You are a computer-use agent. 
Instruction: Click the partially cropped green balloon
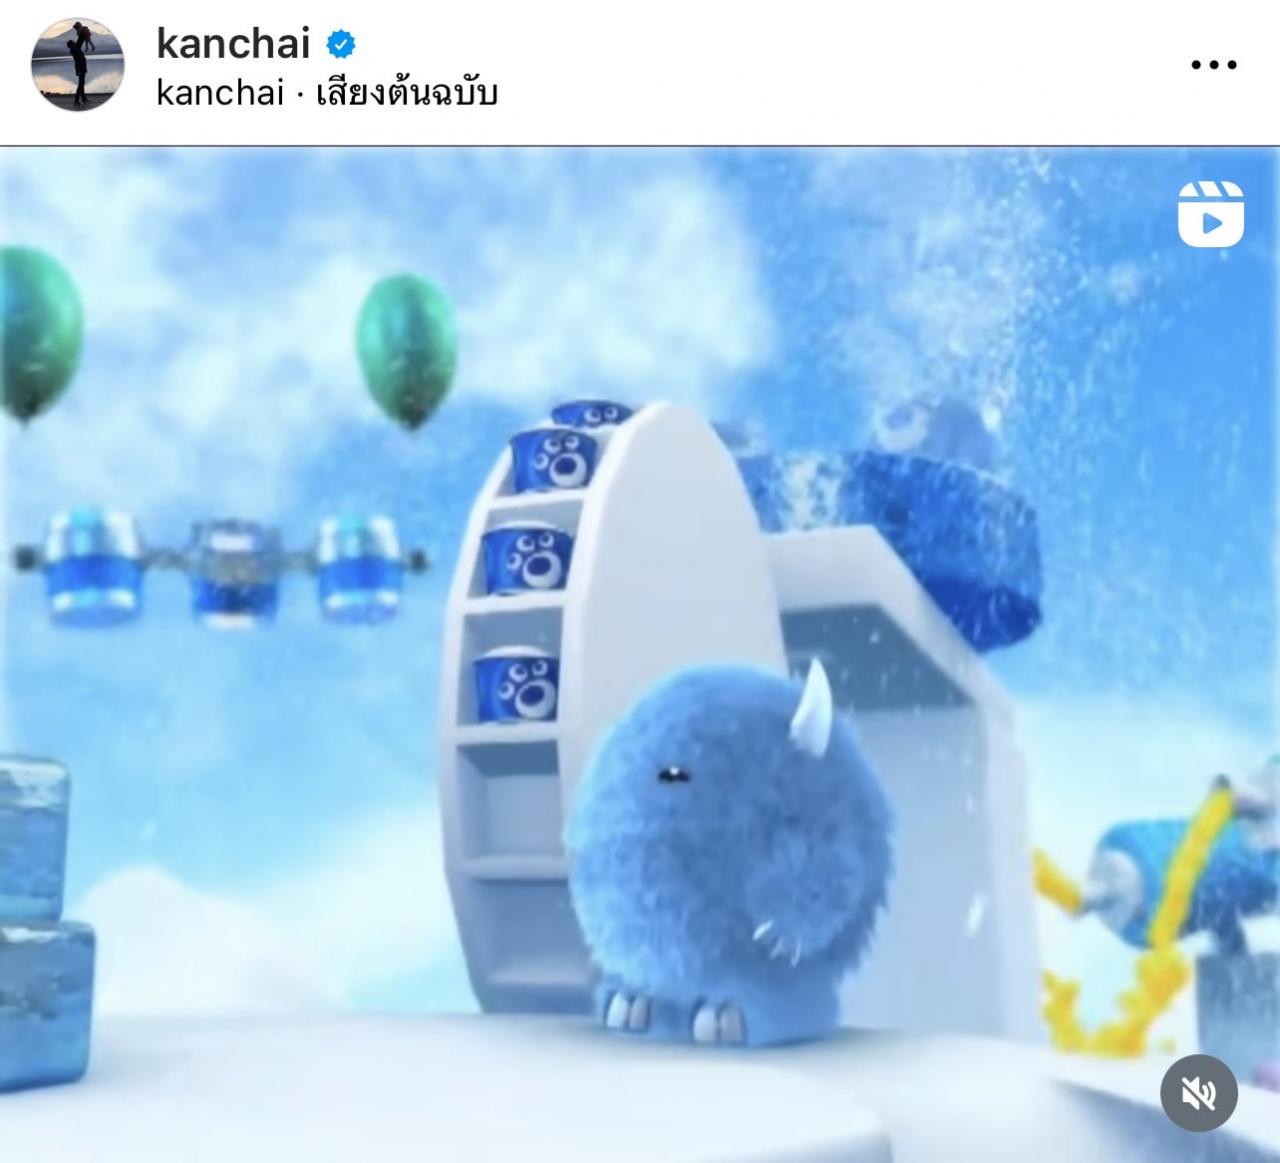coord(38,332)
